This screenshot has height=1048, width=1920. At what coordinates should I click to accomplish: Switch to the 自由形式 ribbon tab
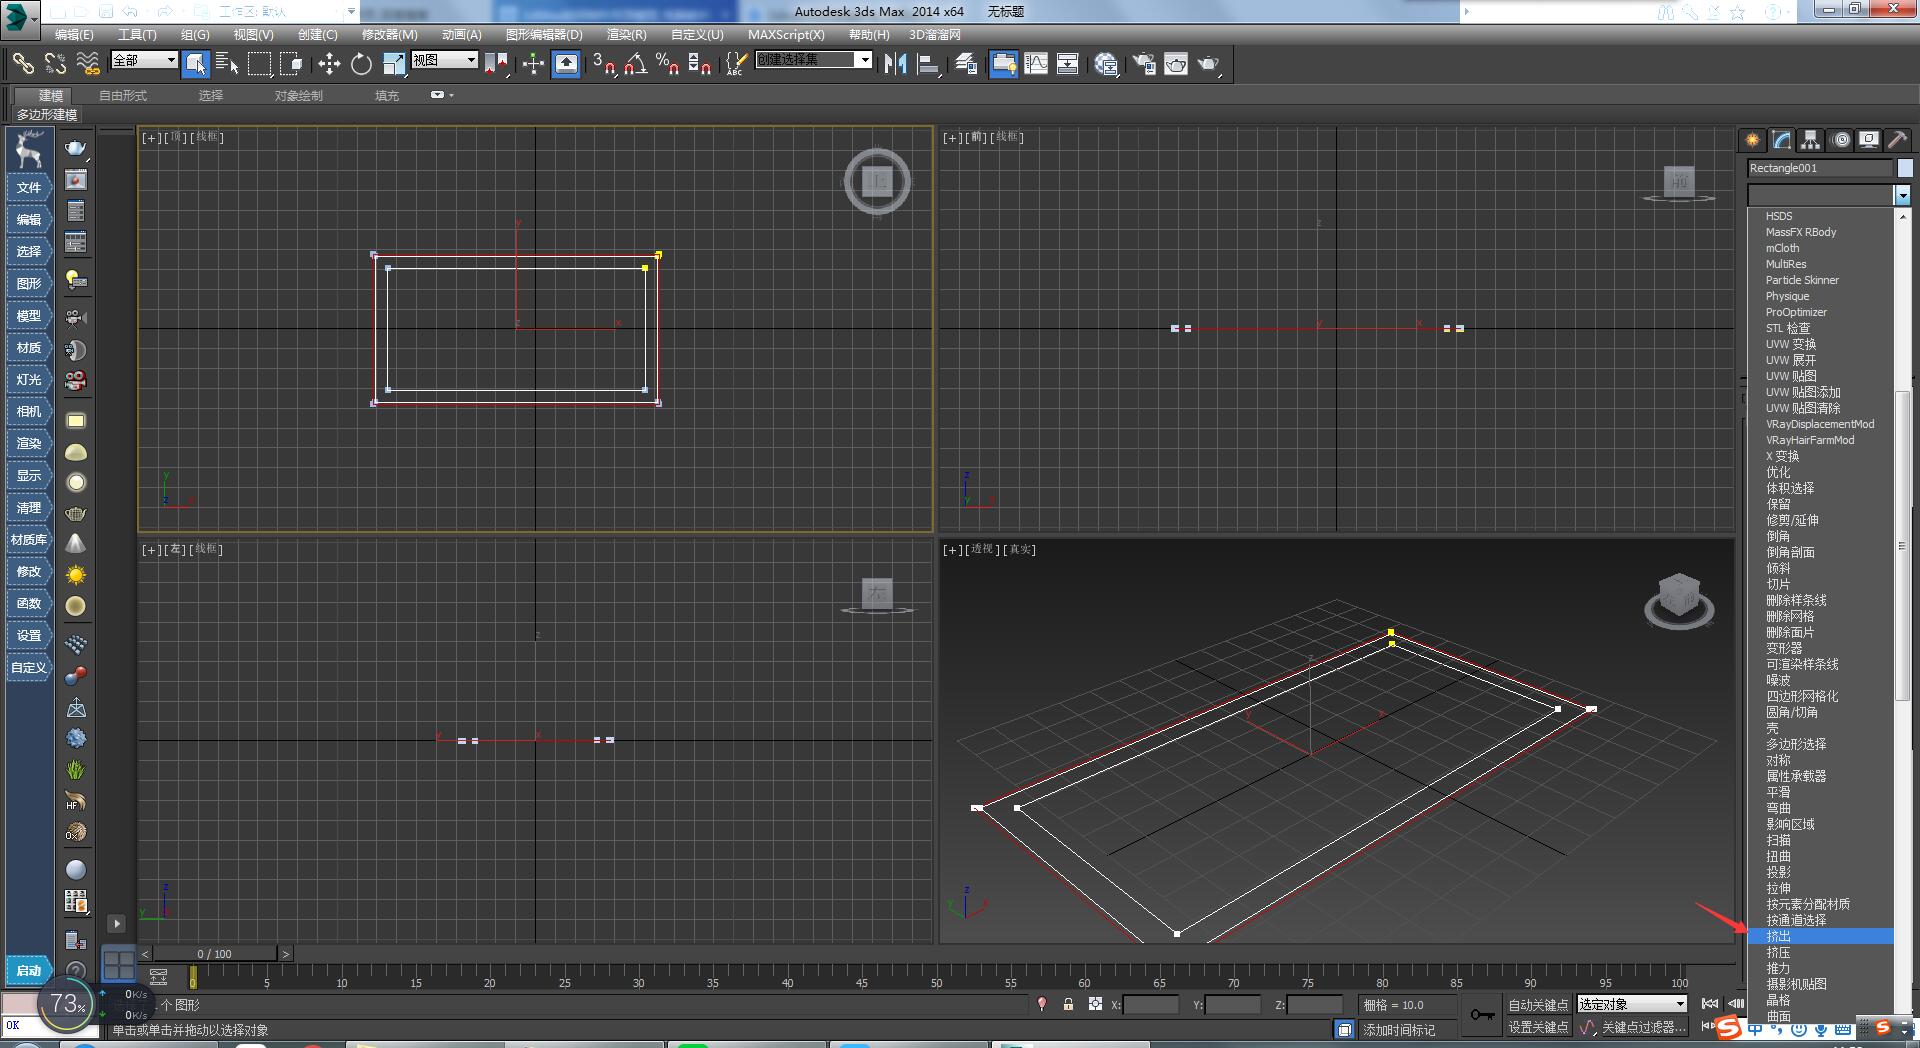click(121, 96)
